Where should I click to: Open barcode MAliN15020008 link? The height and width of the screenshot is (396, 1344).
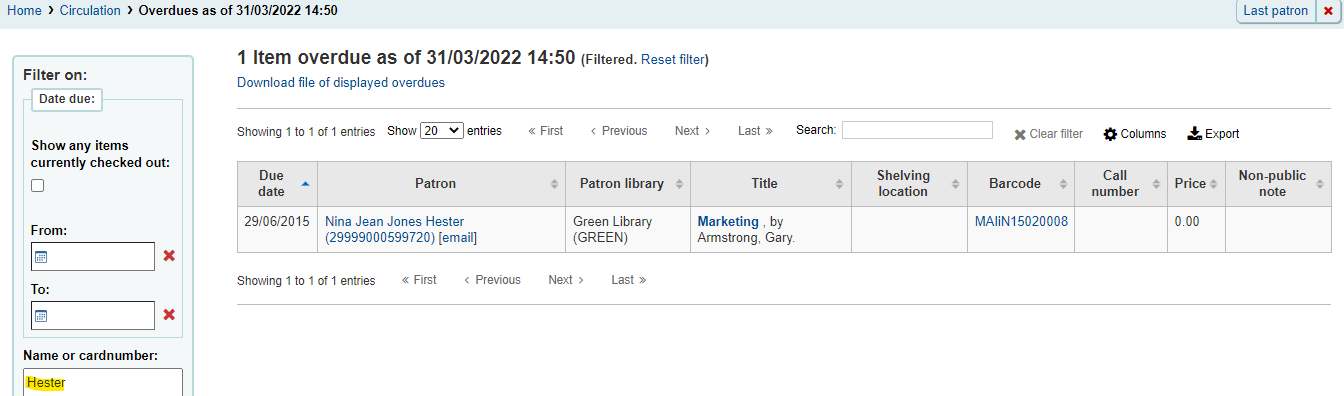click(1021, 221)
